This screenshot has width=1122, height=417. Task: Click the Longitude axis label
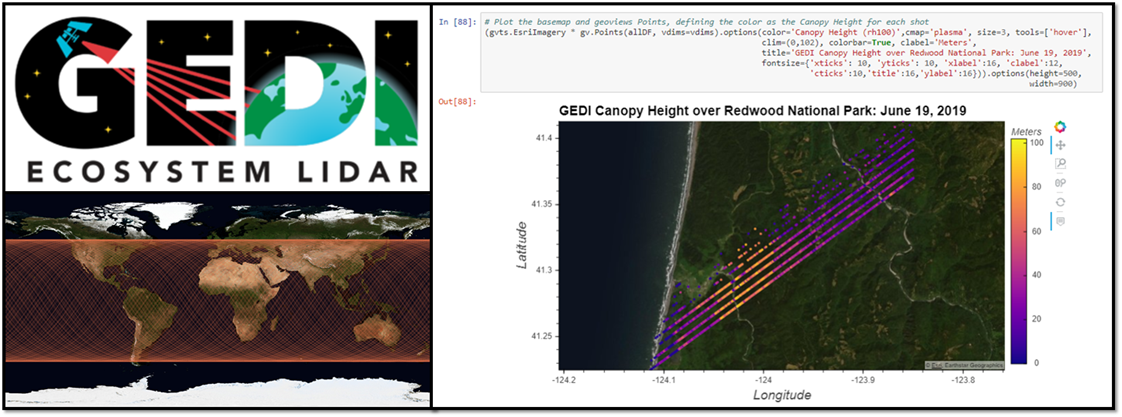click(x=782, y=394)
